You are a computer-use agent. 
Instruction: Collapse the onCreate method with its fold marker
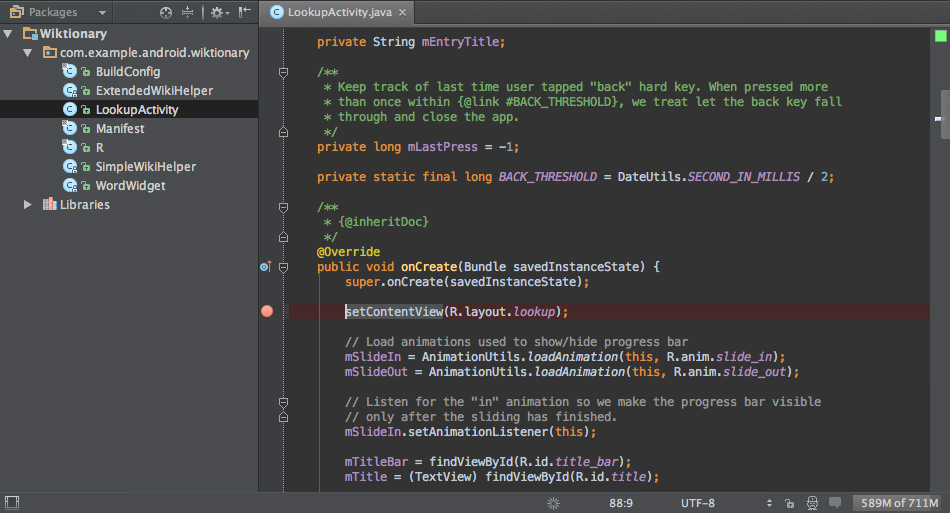(283, 267)
